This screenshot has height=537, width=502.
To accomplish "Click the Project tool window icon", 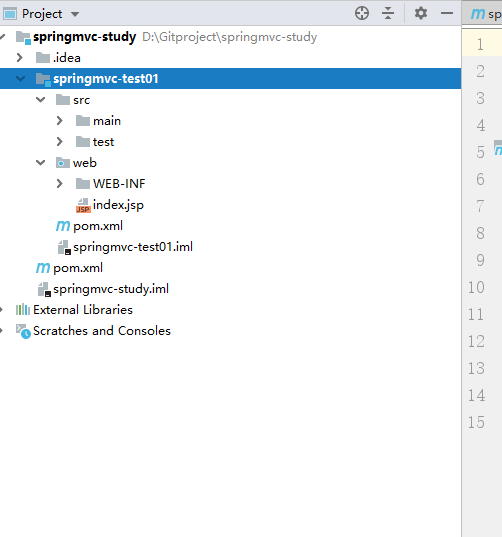I will pyautogui.click(x=10, y=14).
